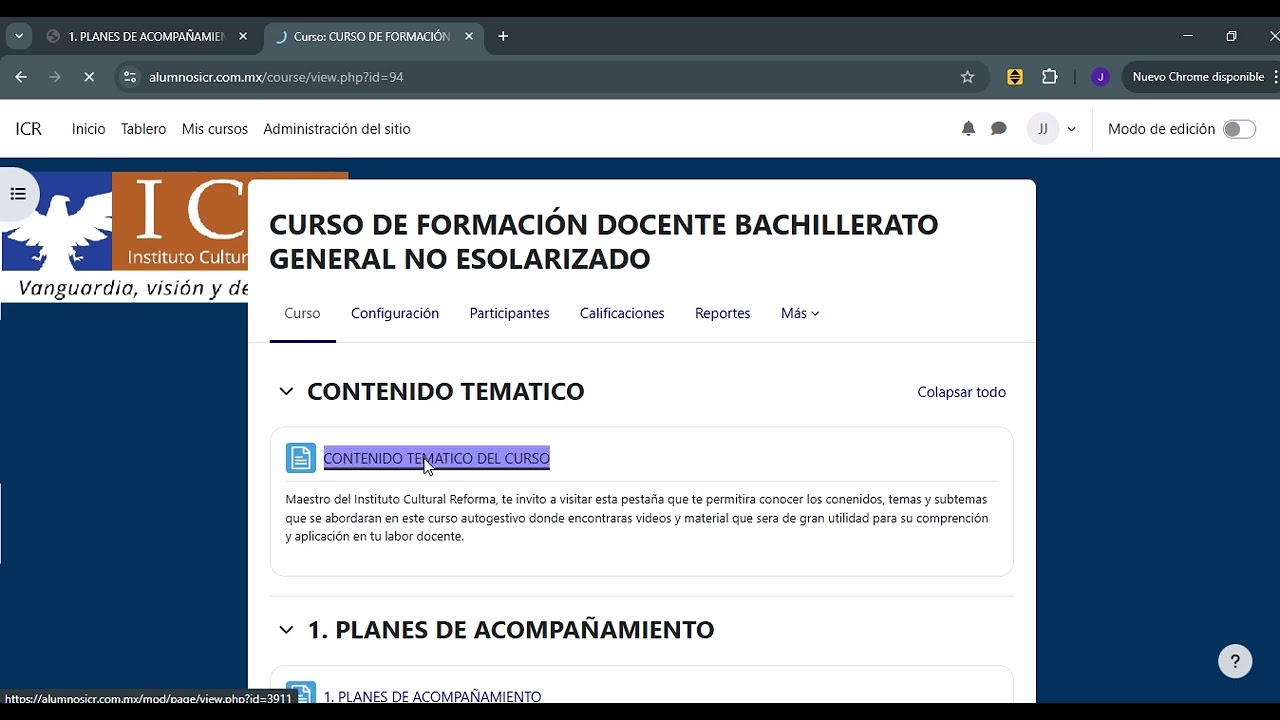
Task: Open the Chrome profile J avatar
Action: tap(1100, 77)
